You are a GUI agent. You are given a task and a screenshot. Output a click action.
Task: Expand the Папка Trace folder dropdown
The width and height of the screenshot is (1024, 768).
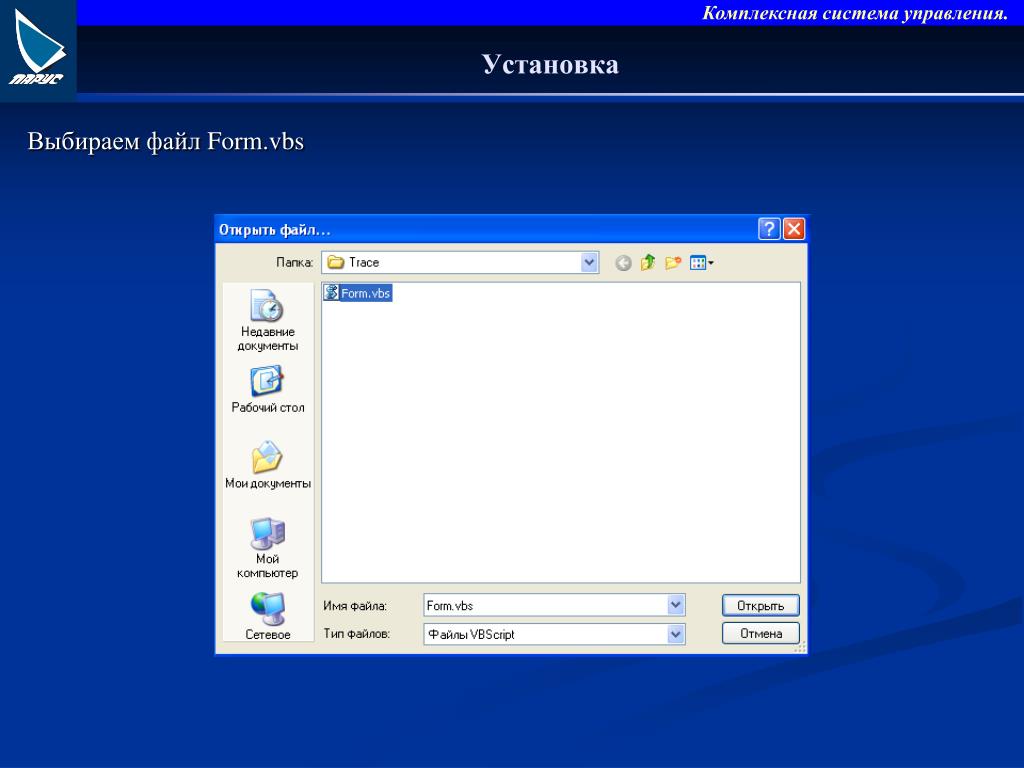[x=589, y=263]
